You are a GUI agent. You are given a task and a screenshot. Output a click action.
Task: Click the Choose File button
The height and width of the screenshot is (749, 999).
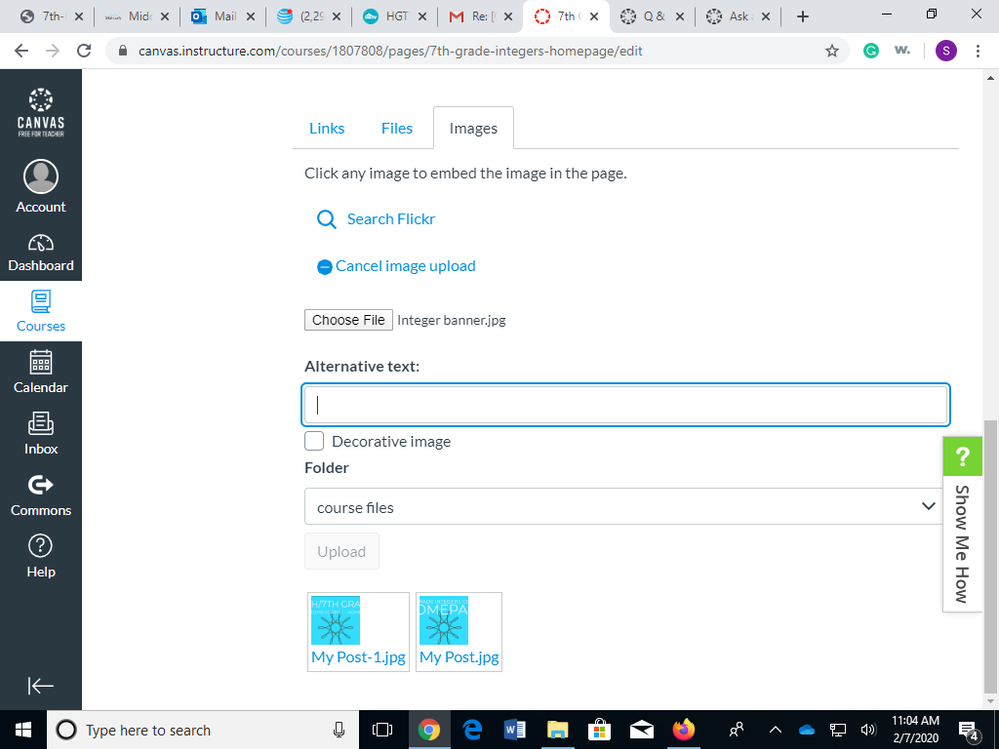point(348,320)
